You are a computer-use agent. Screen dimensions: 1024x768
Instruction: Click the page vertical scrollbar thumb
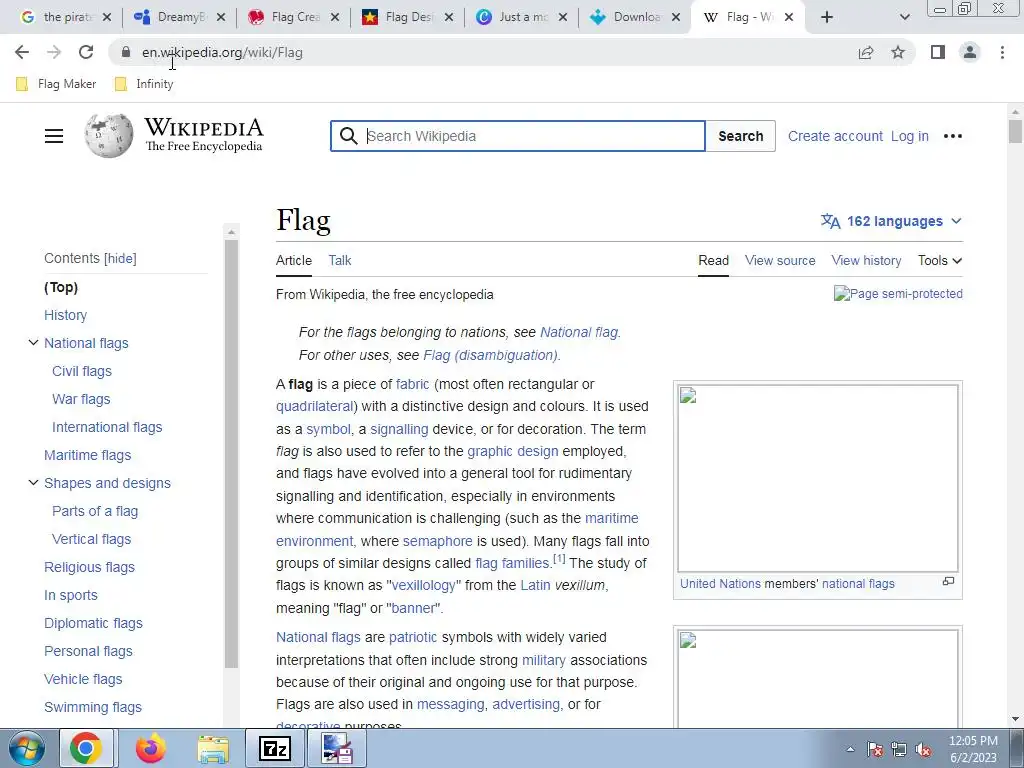1015,131
